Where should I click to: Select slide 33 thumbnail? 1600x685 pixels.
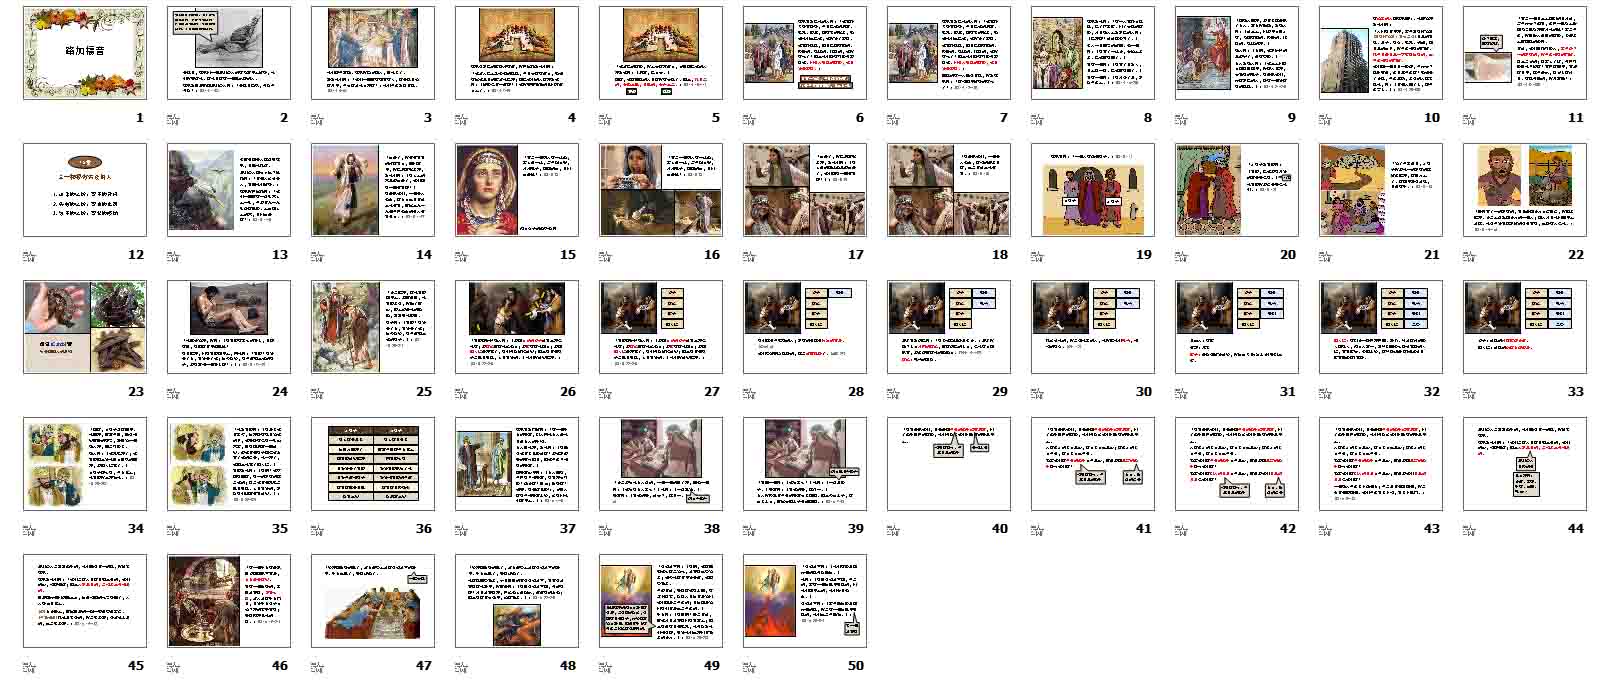tap(1524, 327)
